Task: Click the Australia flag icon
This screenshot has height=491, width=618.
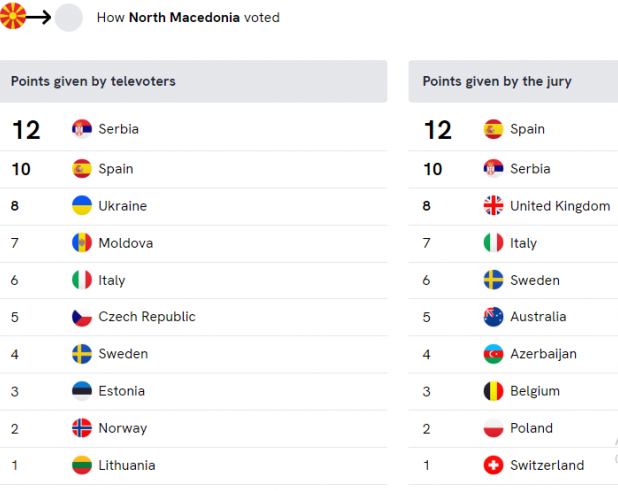Action: click(x=493, y=317)
